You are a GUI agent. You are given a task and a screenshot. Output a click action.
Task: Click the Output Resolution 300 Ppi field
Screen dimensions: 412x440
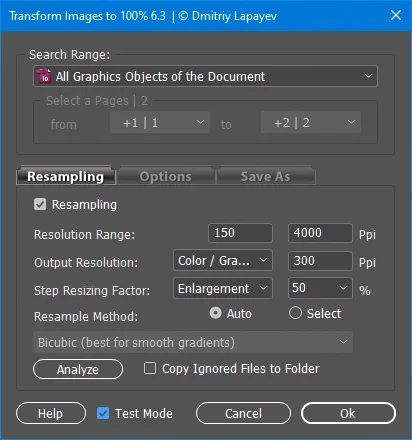click(x=320, y=261)
